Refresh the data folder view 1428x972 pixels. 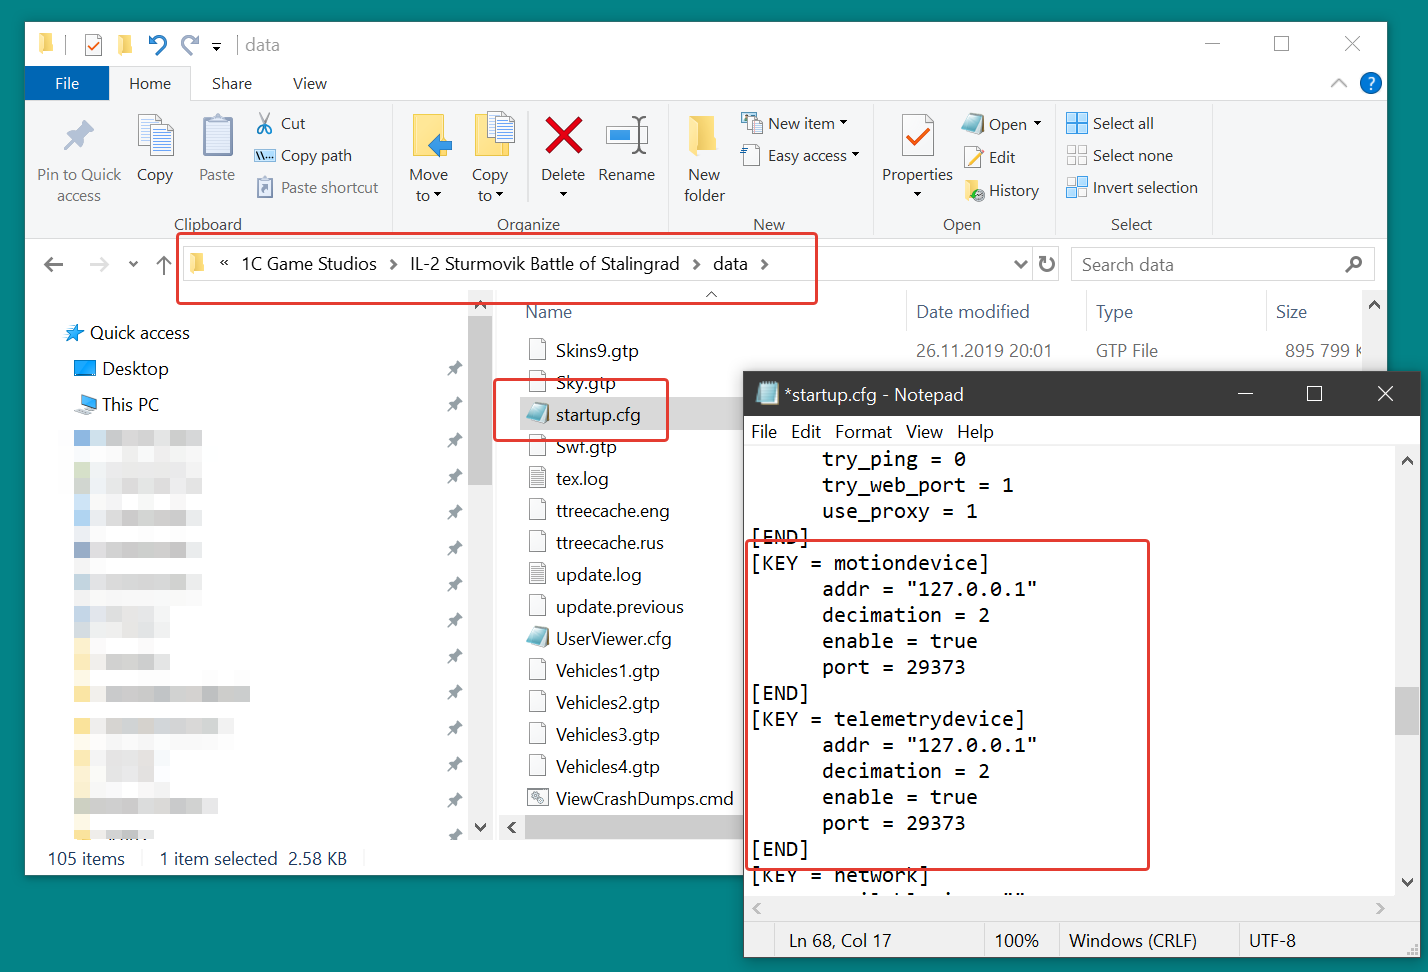[1047, 264]
